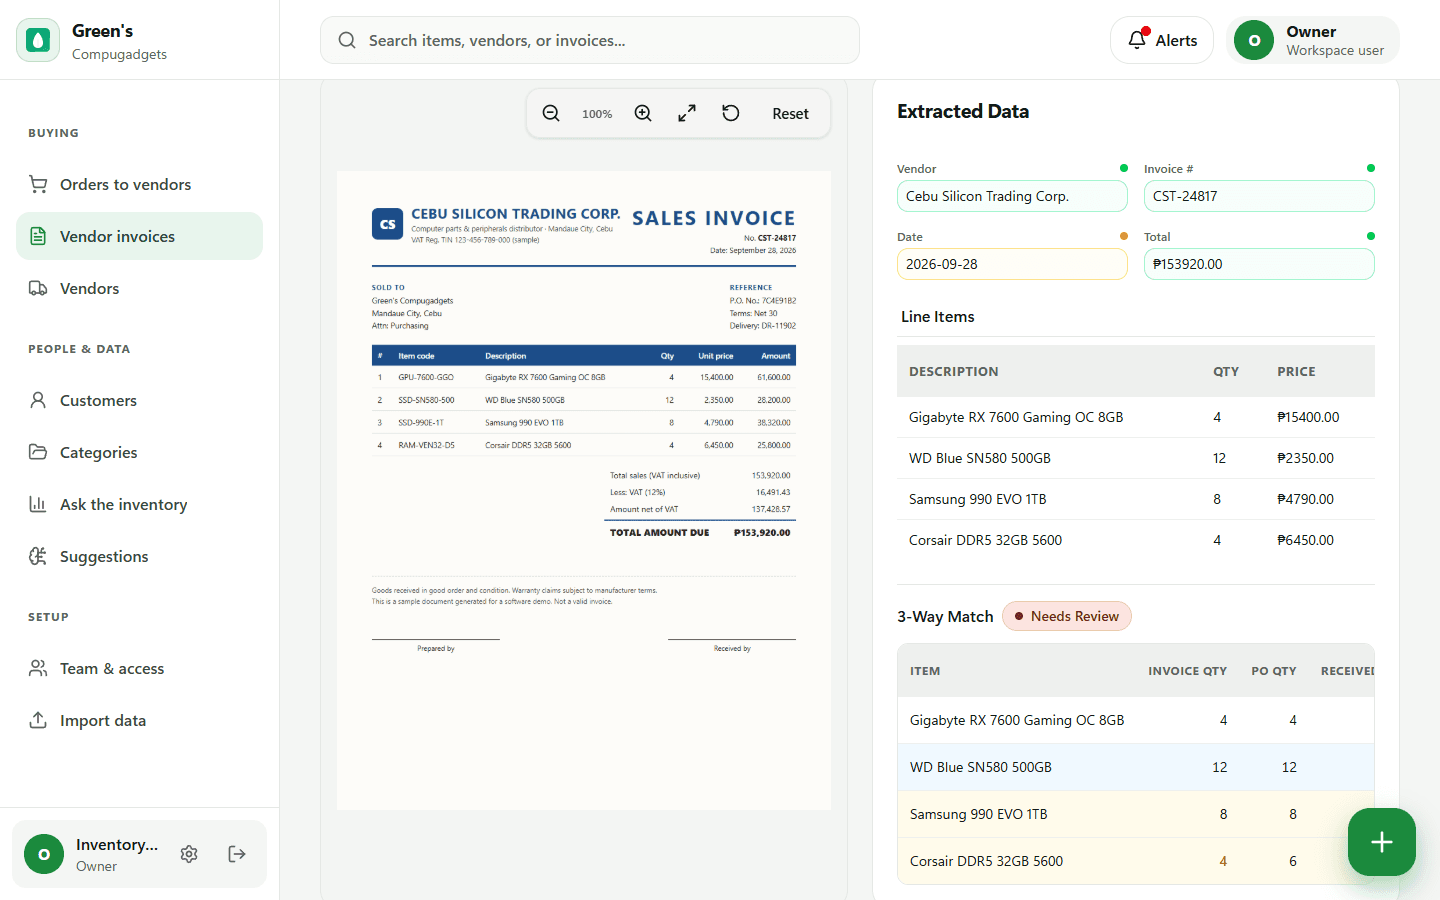Click the Categories folder icon
The height and width of the screenshot is (900, 1440).
click(38, 452)
